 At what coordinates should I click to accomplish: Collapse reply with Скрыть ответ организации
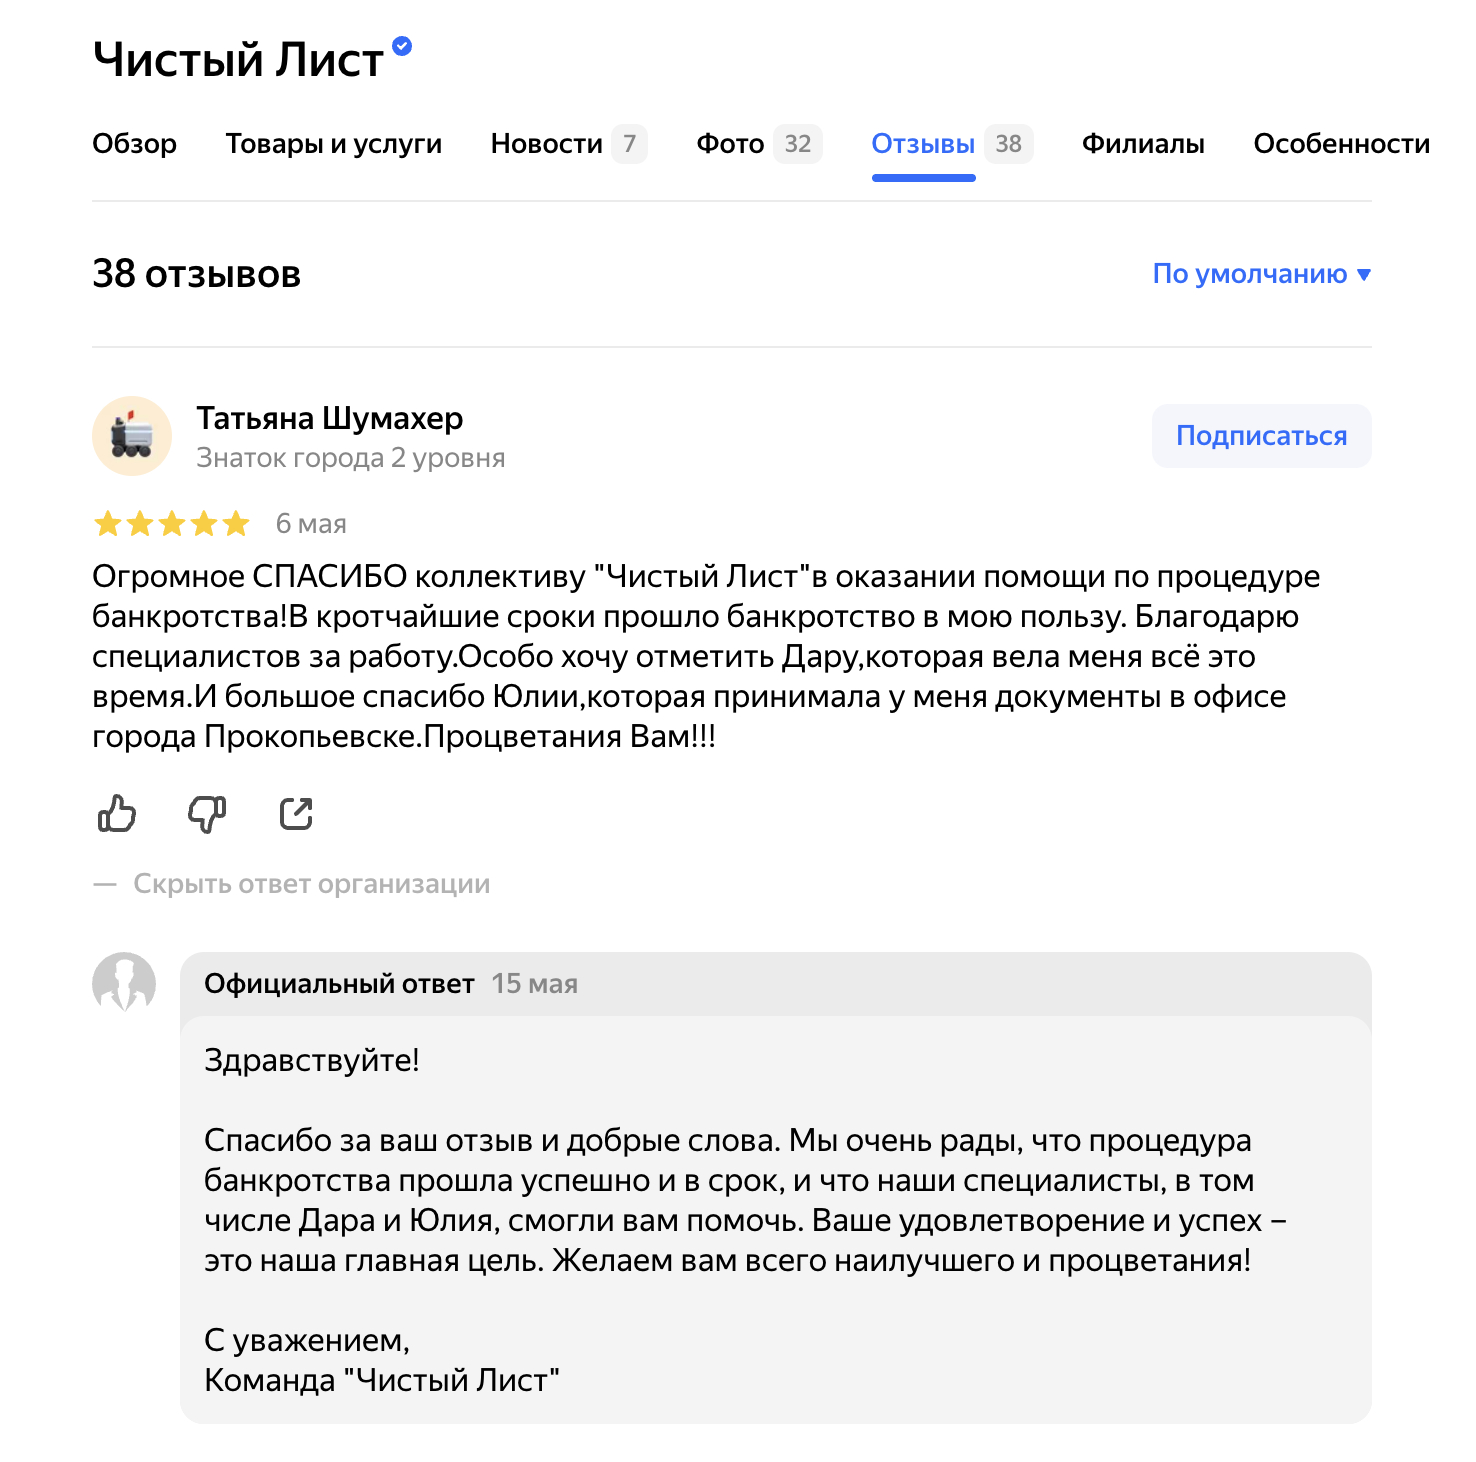point(311,884)
